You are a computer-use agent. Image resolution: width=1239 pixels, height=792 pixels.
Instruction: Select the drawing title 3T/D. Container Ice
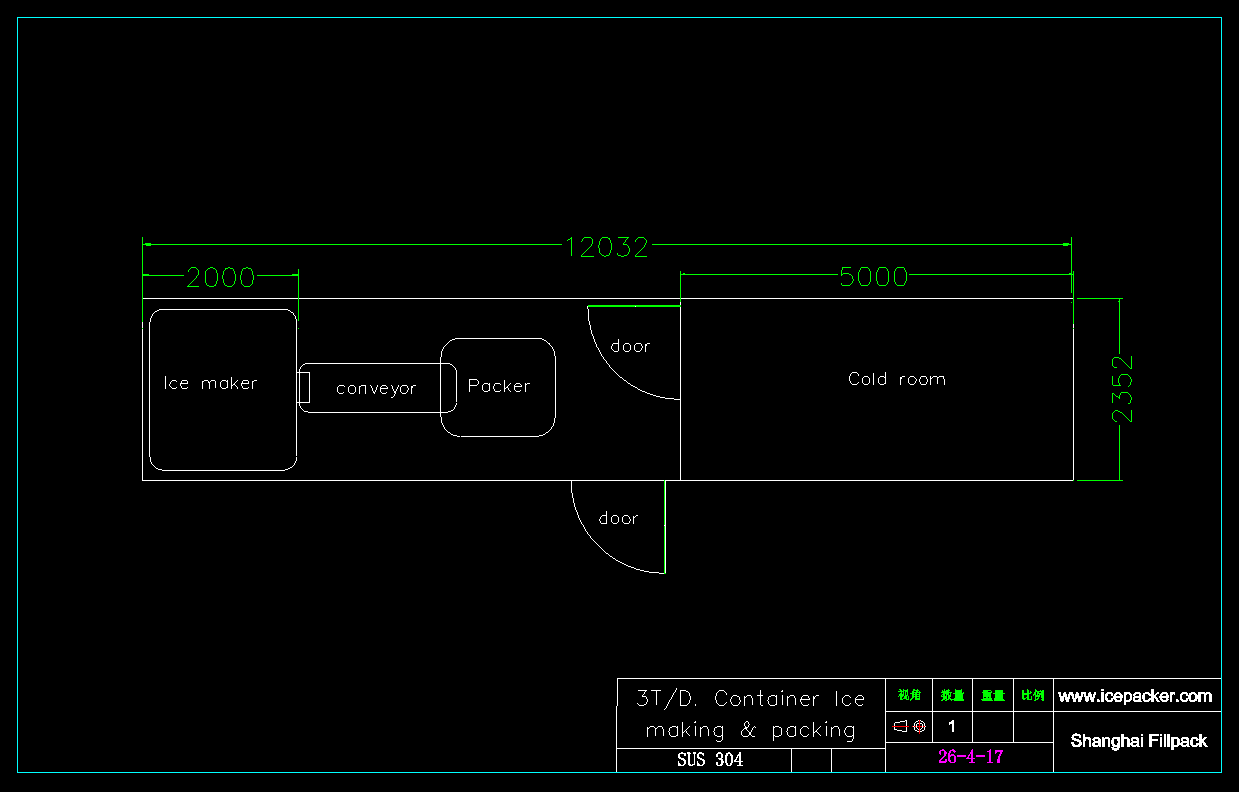[x=750, y=699]
